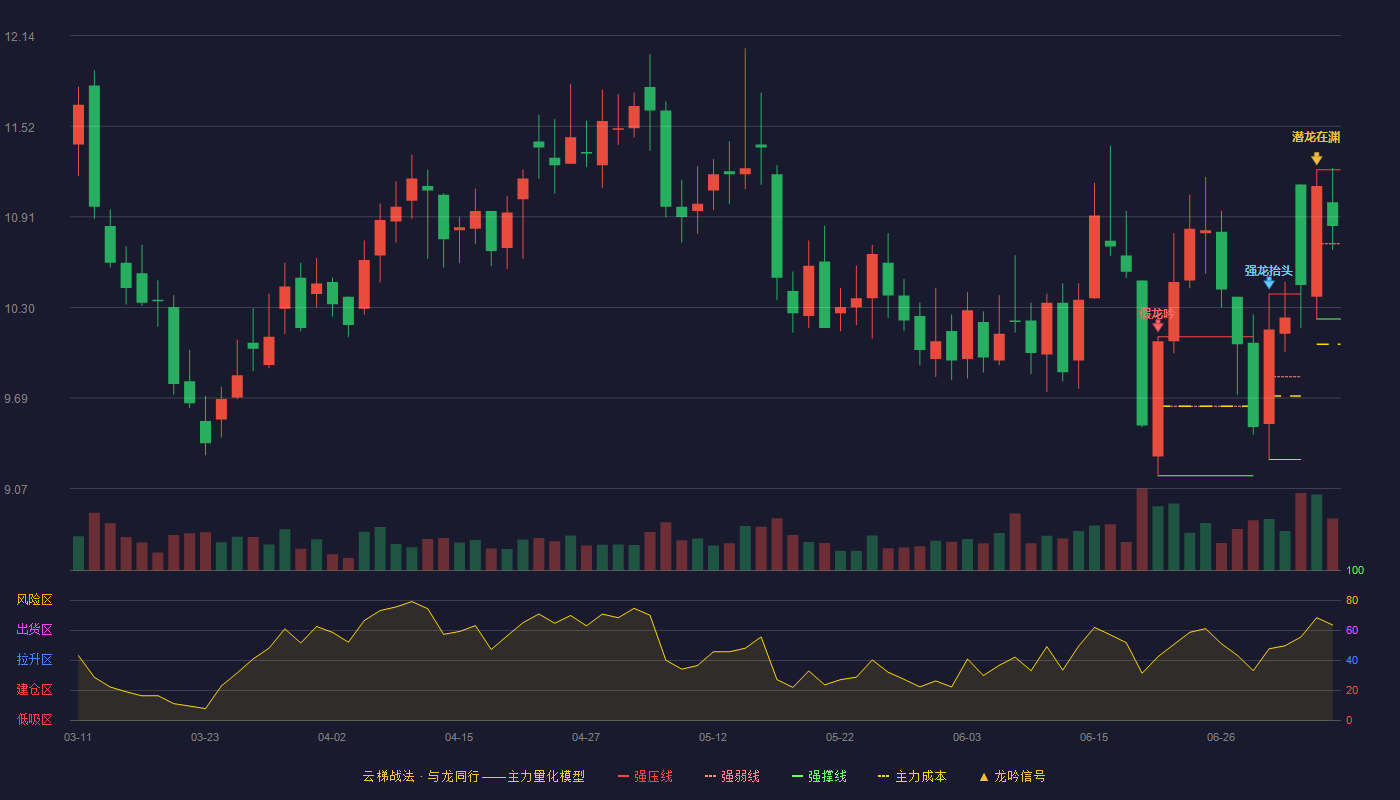Click the 06-26 date label
Viewport: 1400px width, 800px height.
(x=1221, y=737)
